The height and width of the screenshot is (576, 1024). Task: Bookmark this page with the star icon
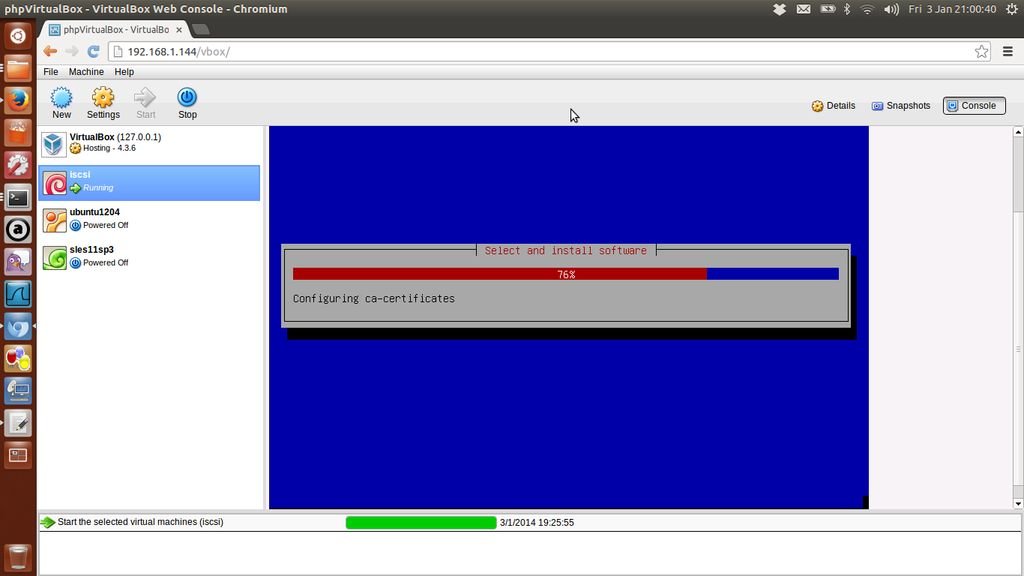pyautogui.click(x=981, y=51)
